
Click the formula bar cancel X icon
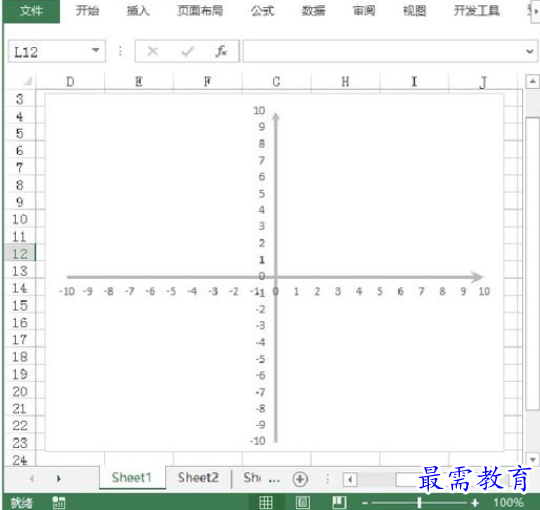[x=153, y=52]
